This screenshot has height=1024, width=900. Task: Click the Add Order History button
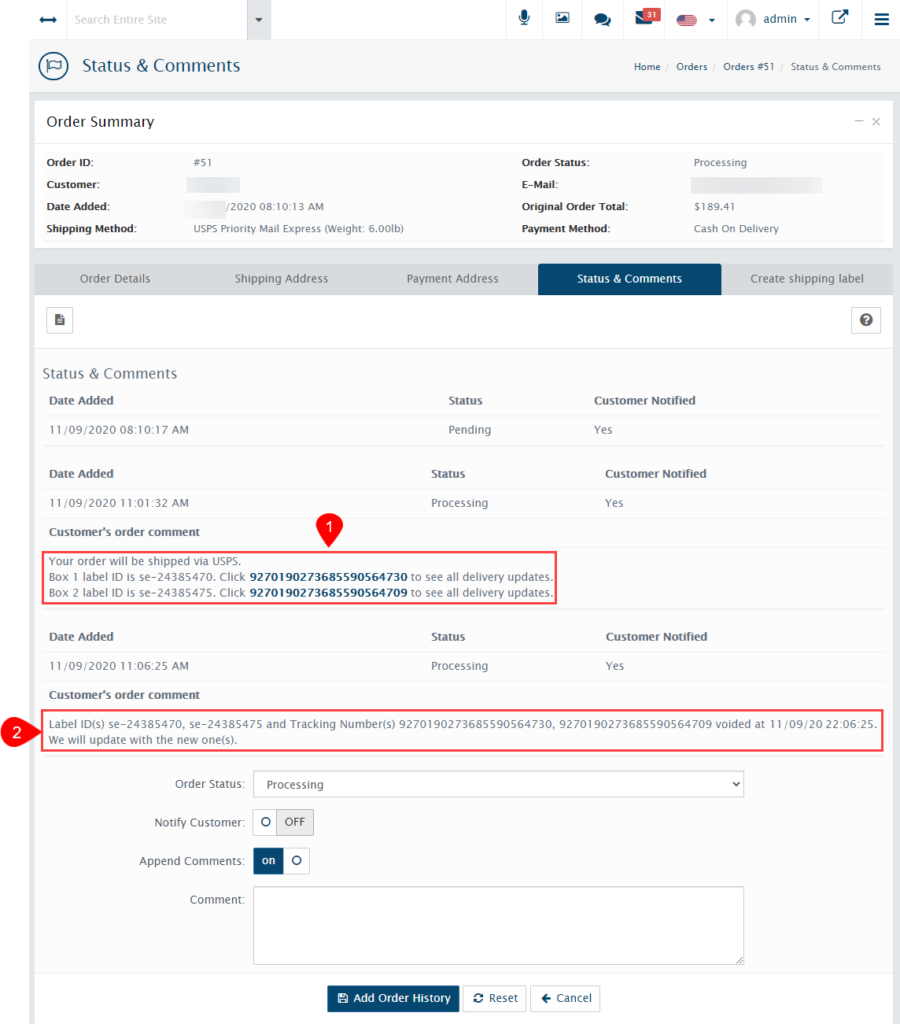(x=393, y=998)
